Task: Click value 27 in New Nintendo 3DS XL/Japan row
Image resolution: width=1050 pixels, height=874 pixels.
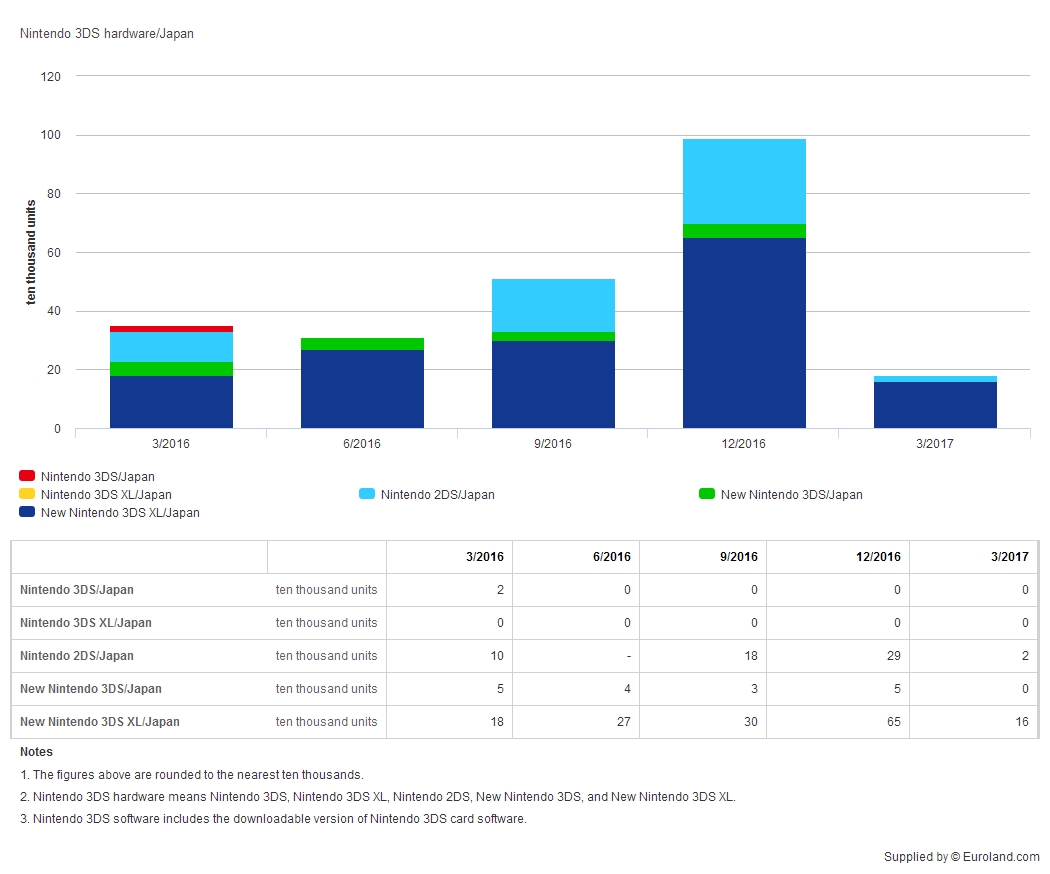Action: point(623,722)
